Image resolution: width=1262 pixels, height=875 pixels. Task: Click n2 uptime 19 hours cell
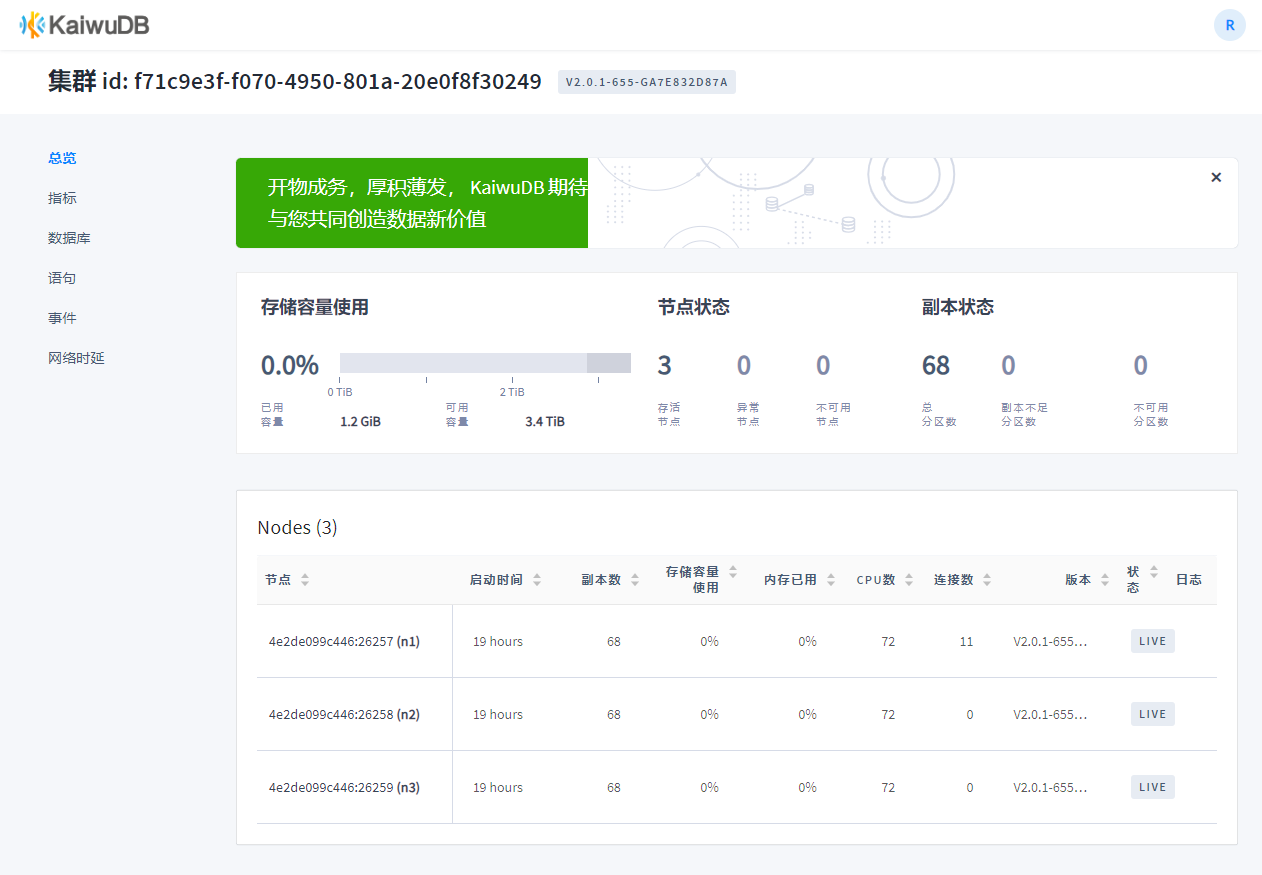498,714
